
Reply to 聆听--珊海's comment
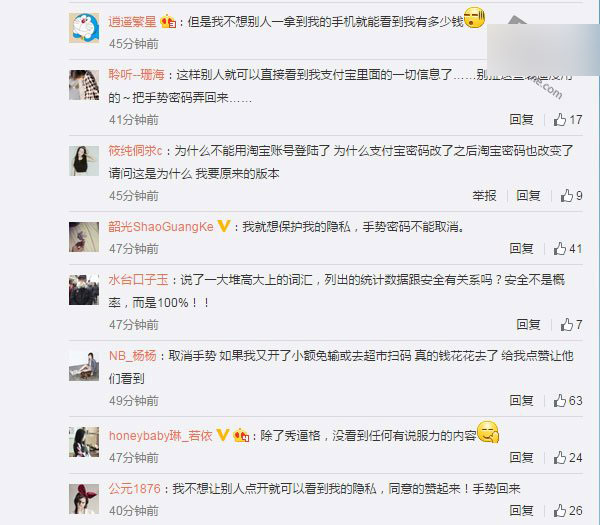pos(521,120)
